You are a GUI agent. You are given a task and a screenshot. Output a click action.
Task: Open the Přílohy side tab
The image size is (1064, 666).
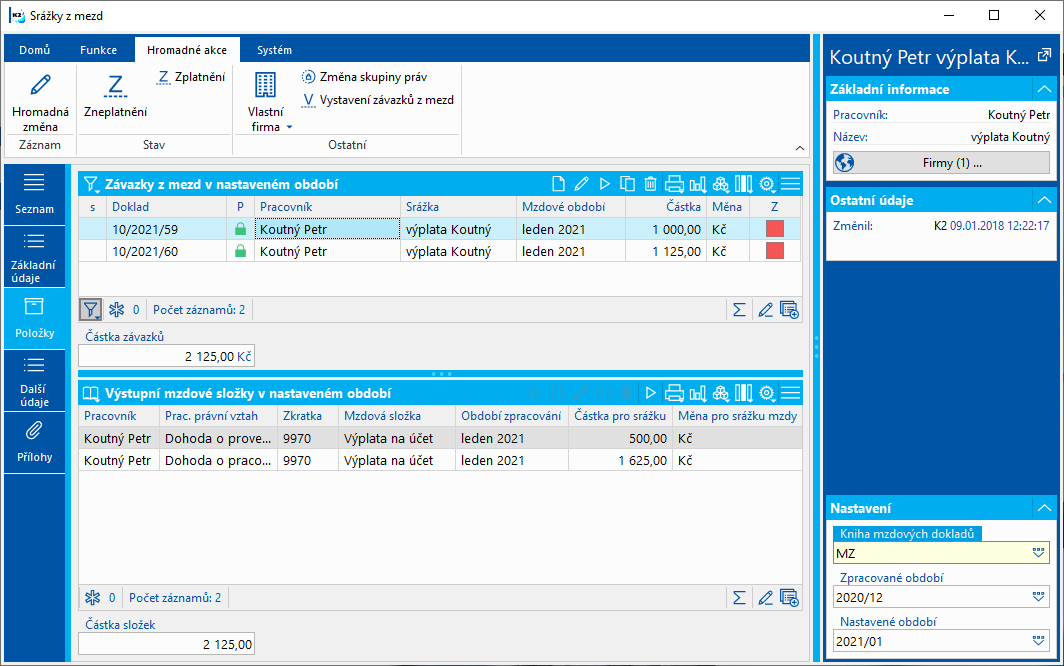[x=35, y=442]
